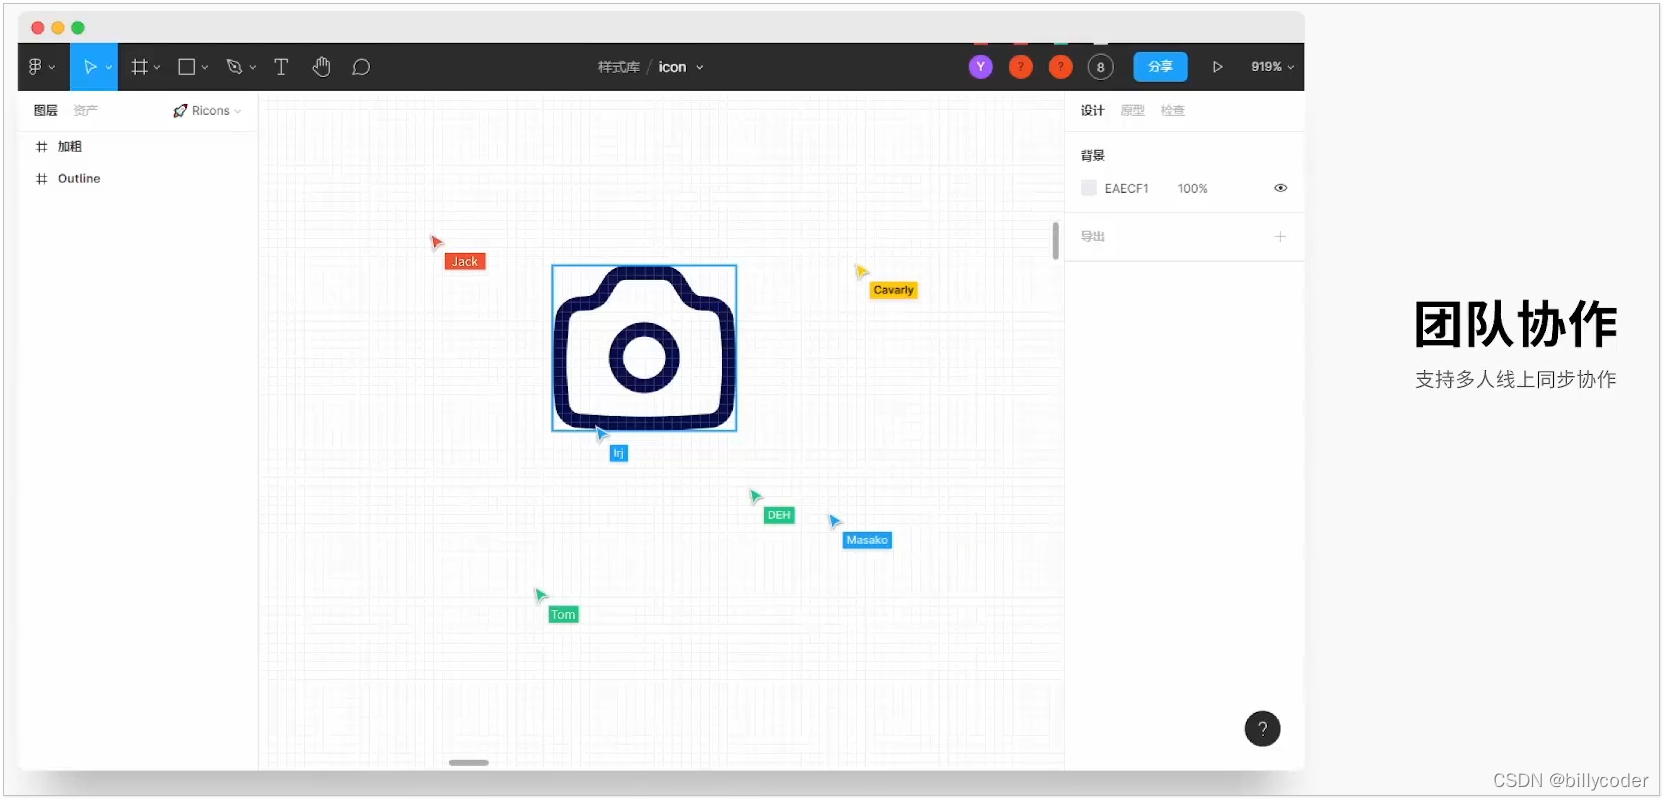Click the frame icon beside 加粗 layer
Image resolution: width=1664 pixels, height=800 pixels.
(41, 147)
